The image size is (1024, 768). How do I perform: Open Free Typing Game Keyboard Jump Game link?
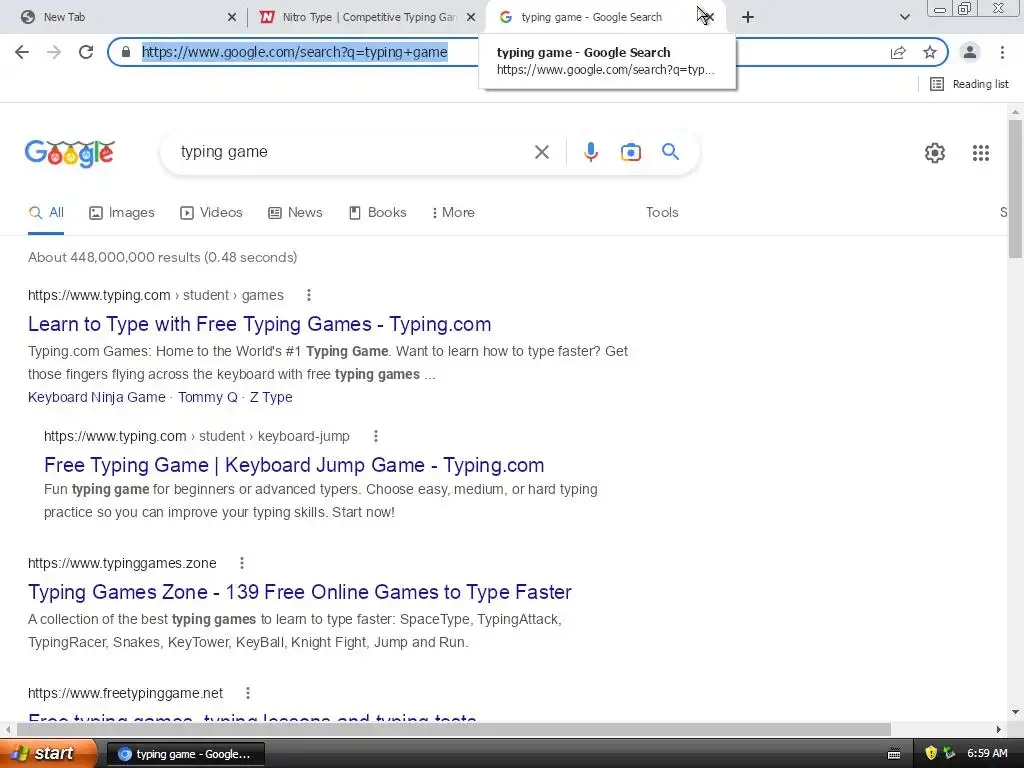[294, 465]
